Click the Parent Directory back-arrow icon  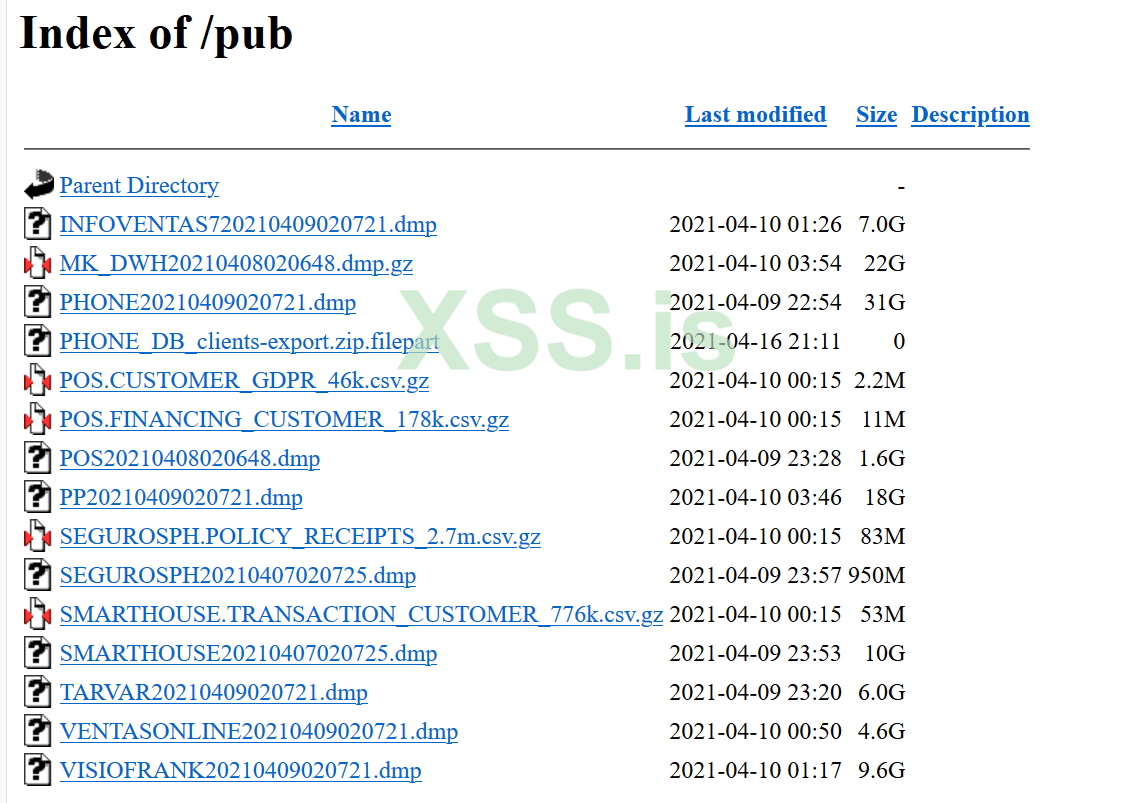coord(38,185)
